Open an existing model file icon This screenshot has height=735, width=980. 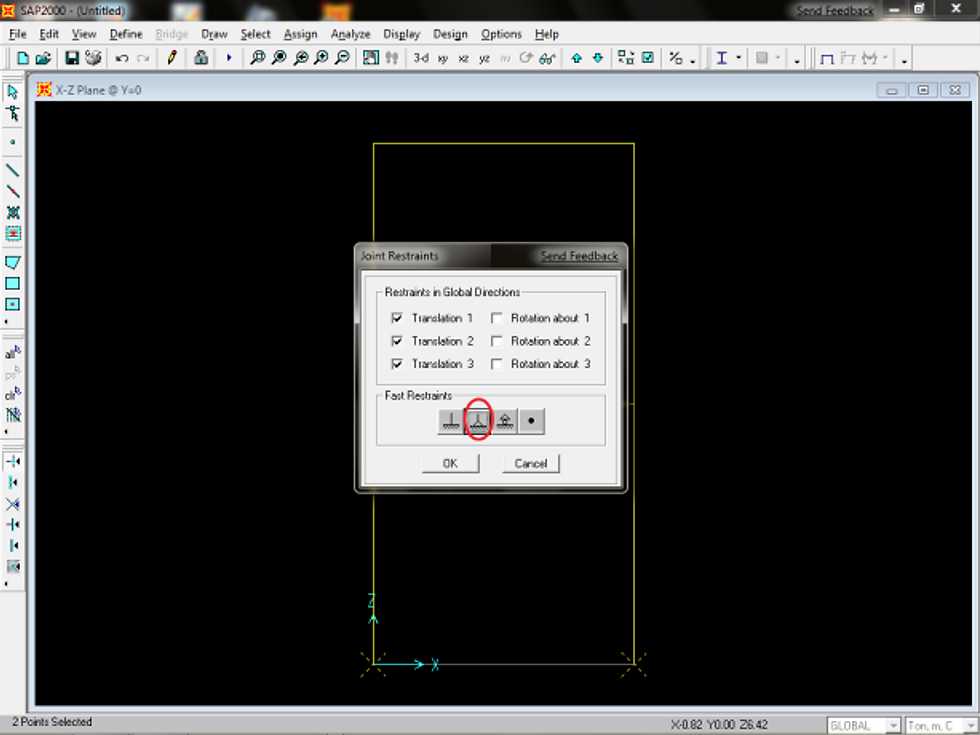pyautogui.click(x=43, y=58)
